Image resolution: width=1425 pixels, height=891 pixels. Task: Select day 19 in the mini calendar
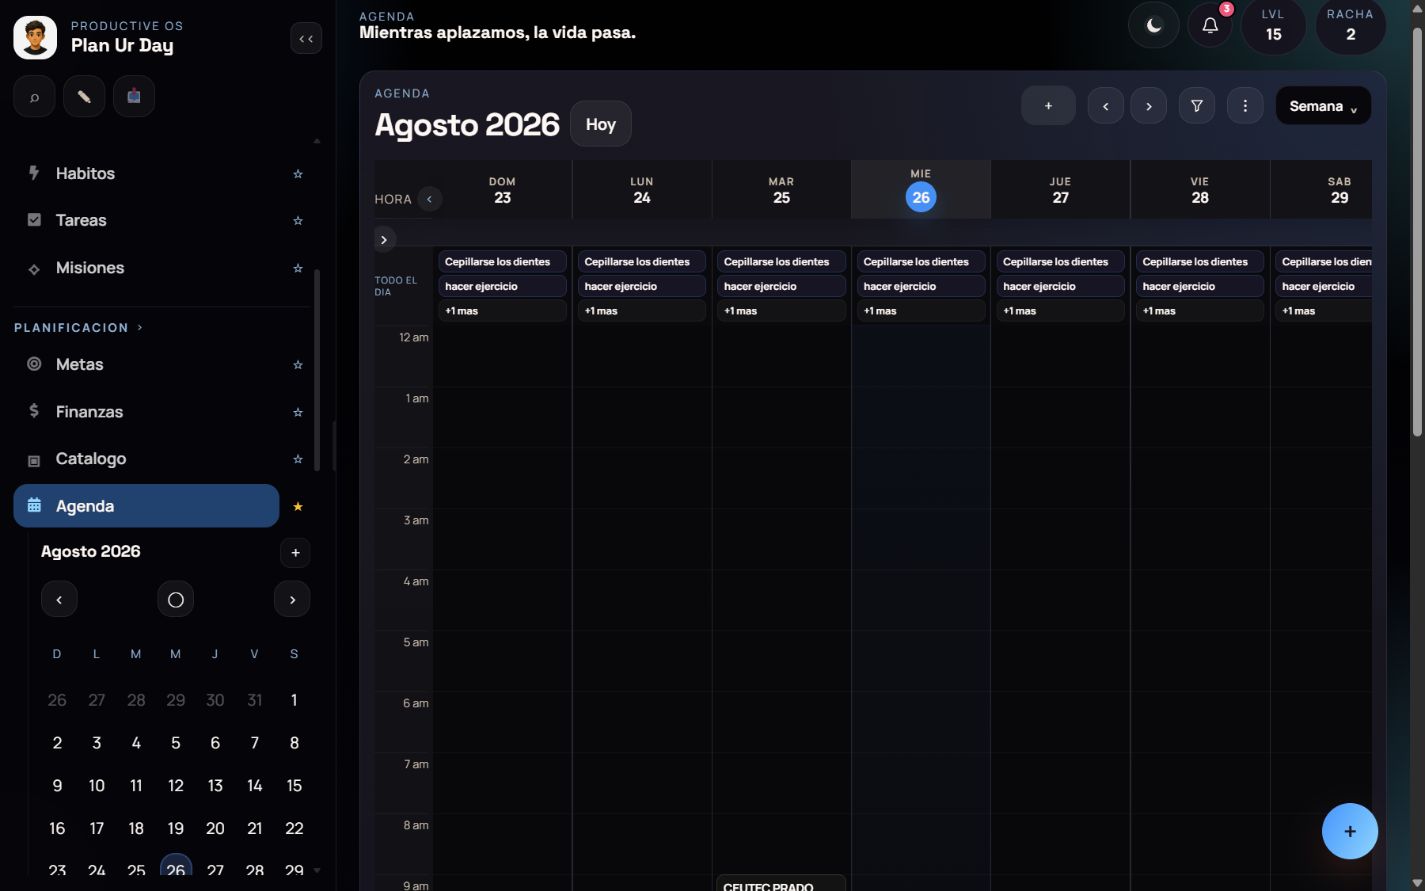point(175,828)
